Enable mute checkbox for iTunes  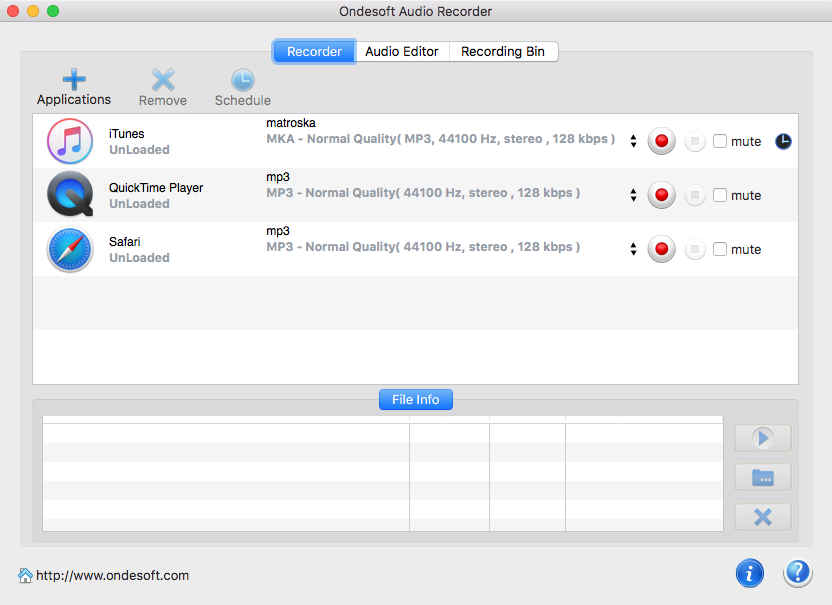pos(720,141)
